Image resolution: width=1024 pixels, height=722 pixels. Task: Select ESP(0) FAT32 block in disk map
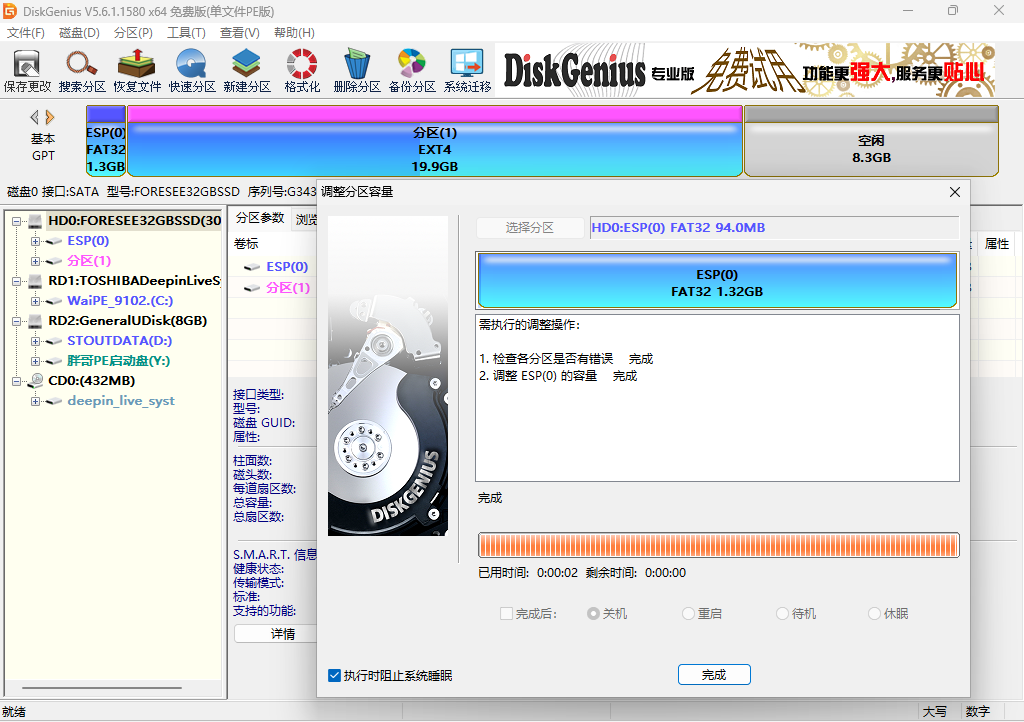[106, 142]
